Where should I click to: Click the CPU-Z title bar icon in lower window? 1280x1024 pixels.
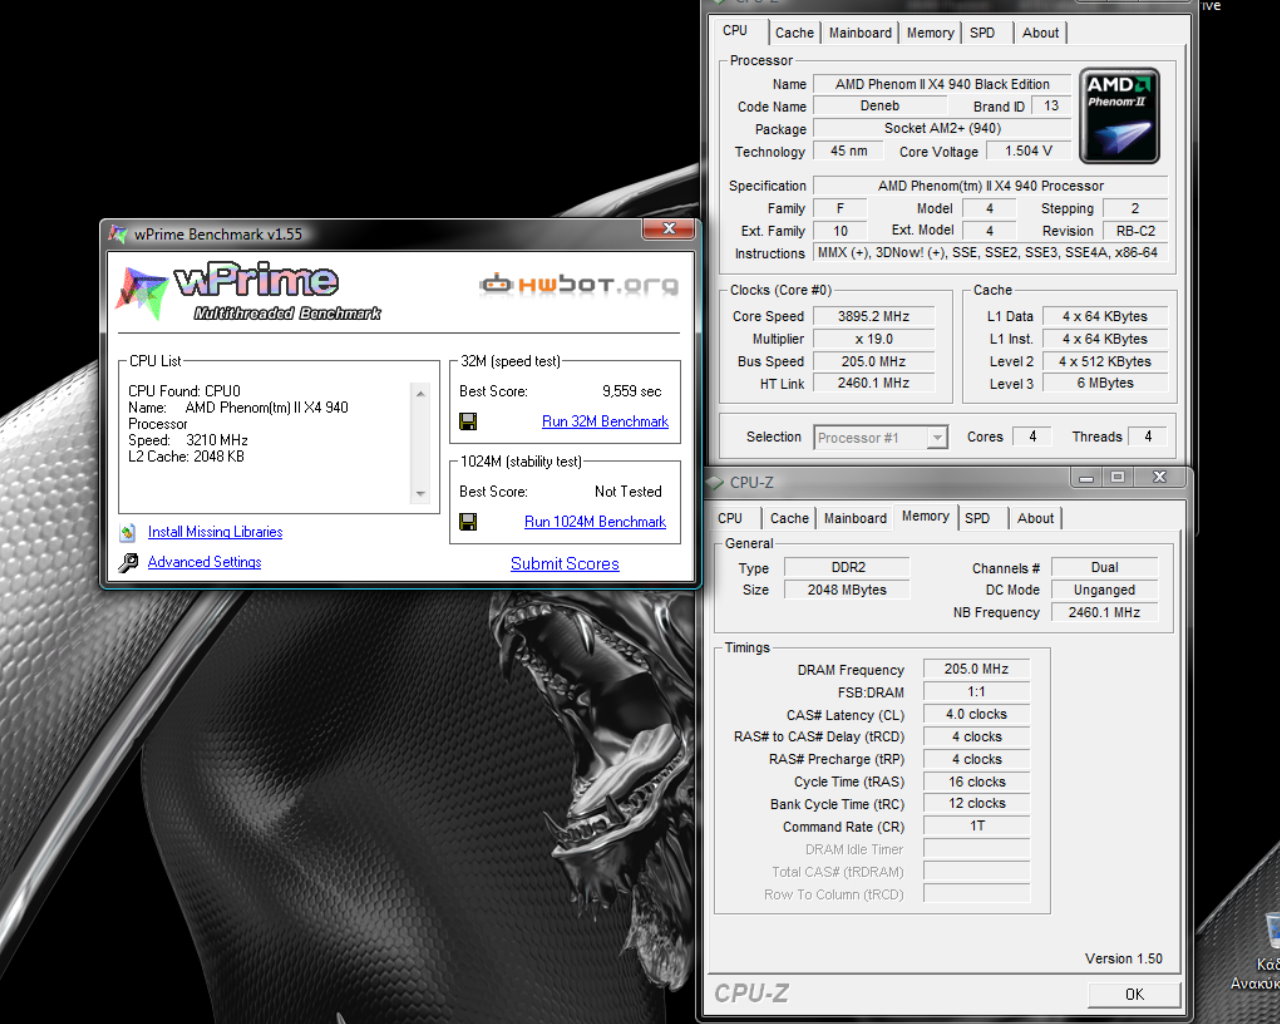pos(714,482)
